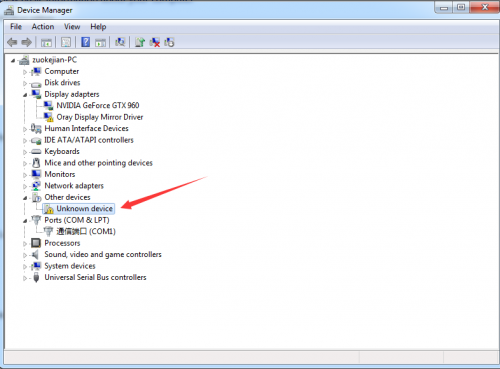Select the Network adapters label
Image resolution: width=500 pixels, height=369 pixels.
tap(74, 186)
